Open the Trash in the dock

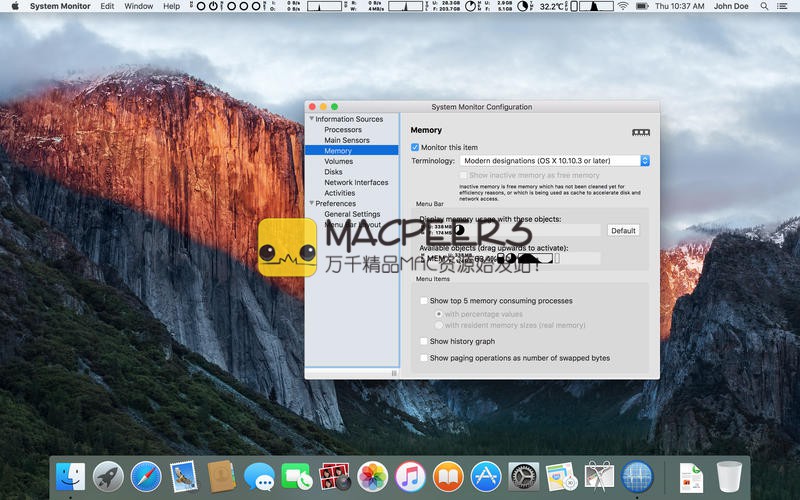point(729,476)
